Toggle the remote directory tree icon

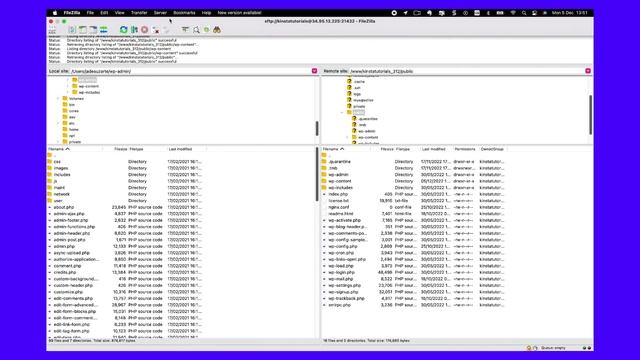93,30
